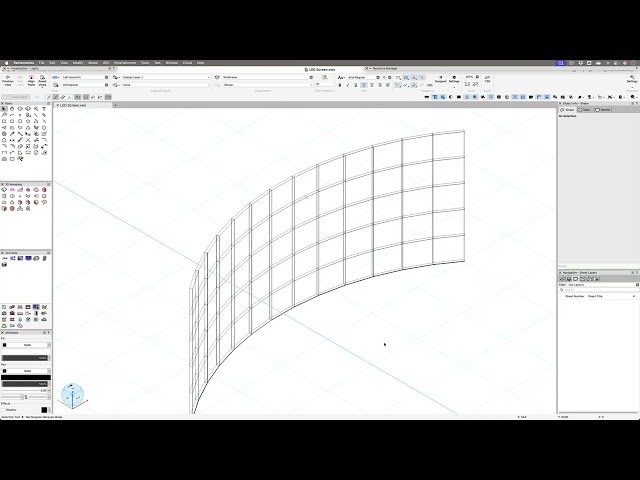Toggle Snap to Angle in Snapping set
The width and height of the screenshot is (640, 480).
pos(414,78)
